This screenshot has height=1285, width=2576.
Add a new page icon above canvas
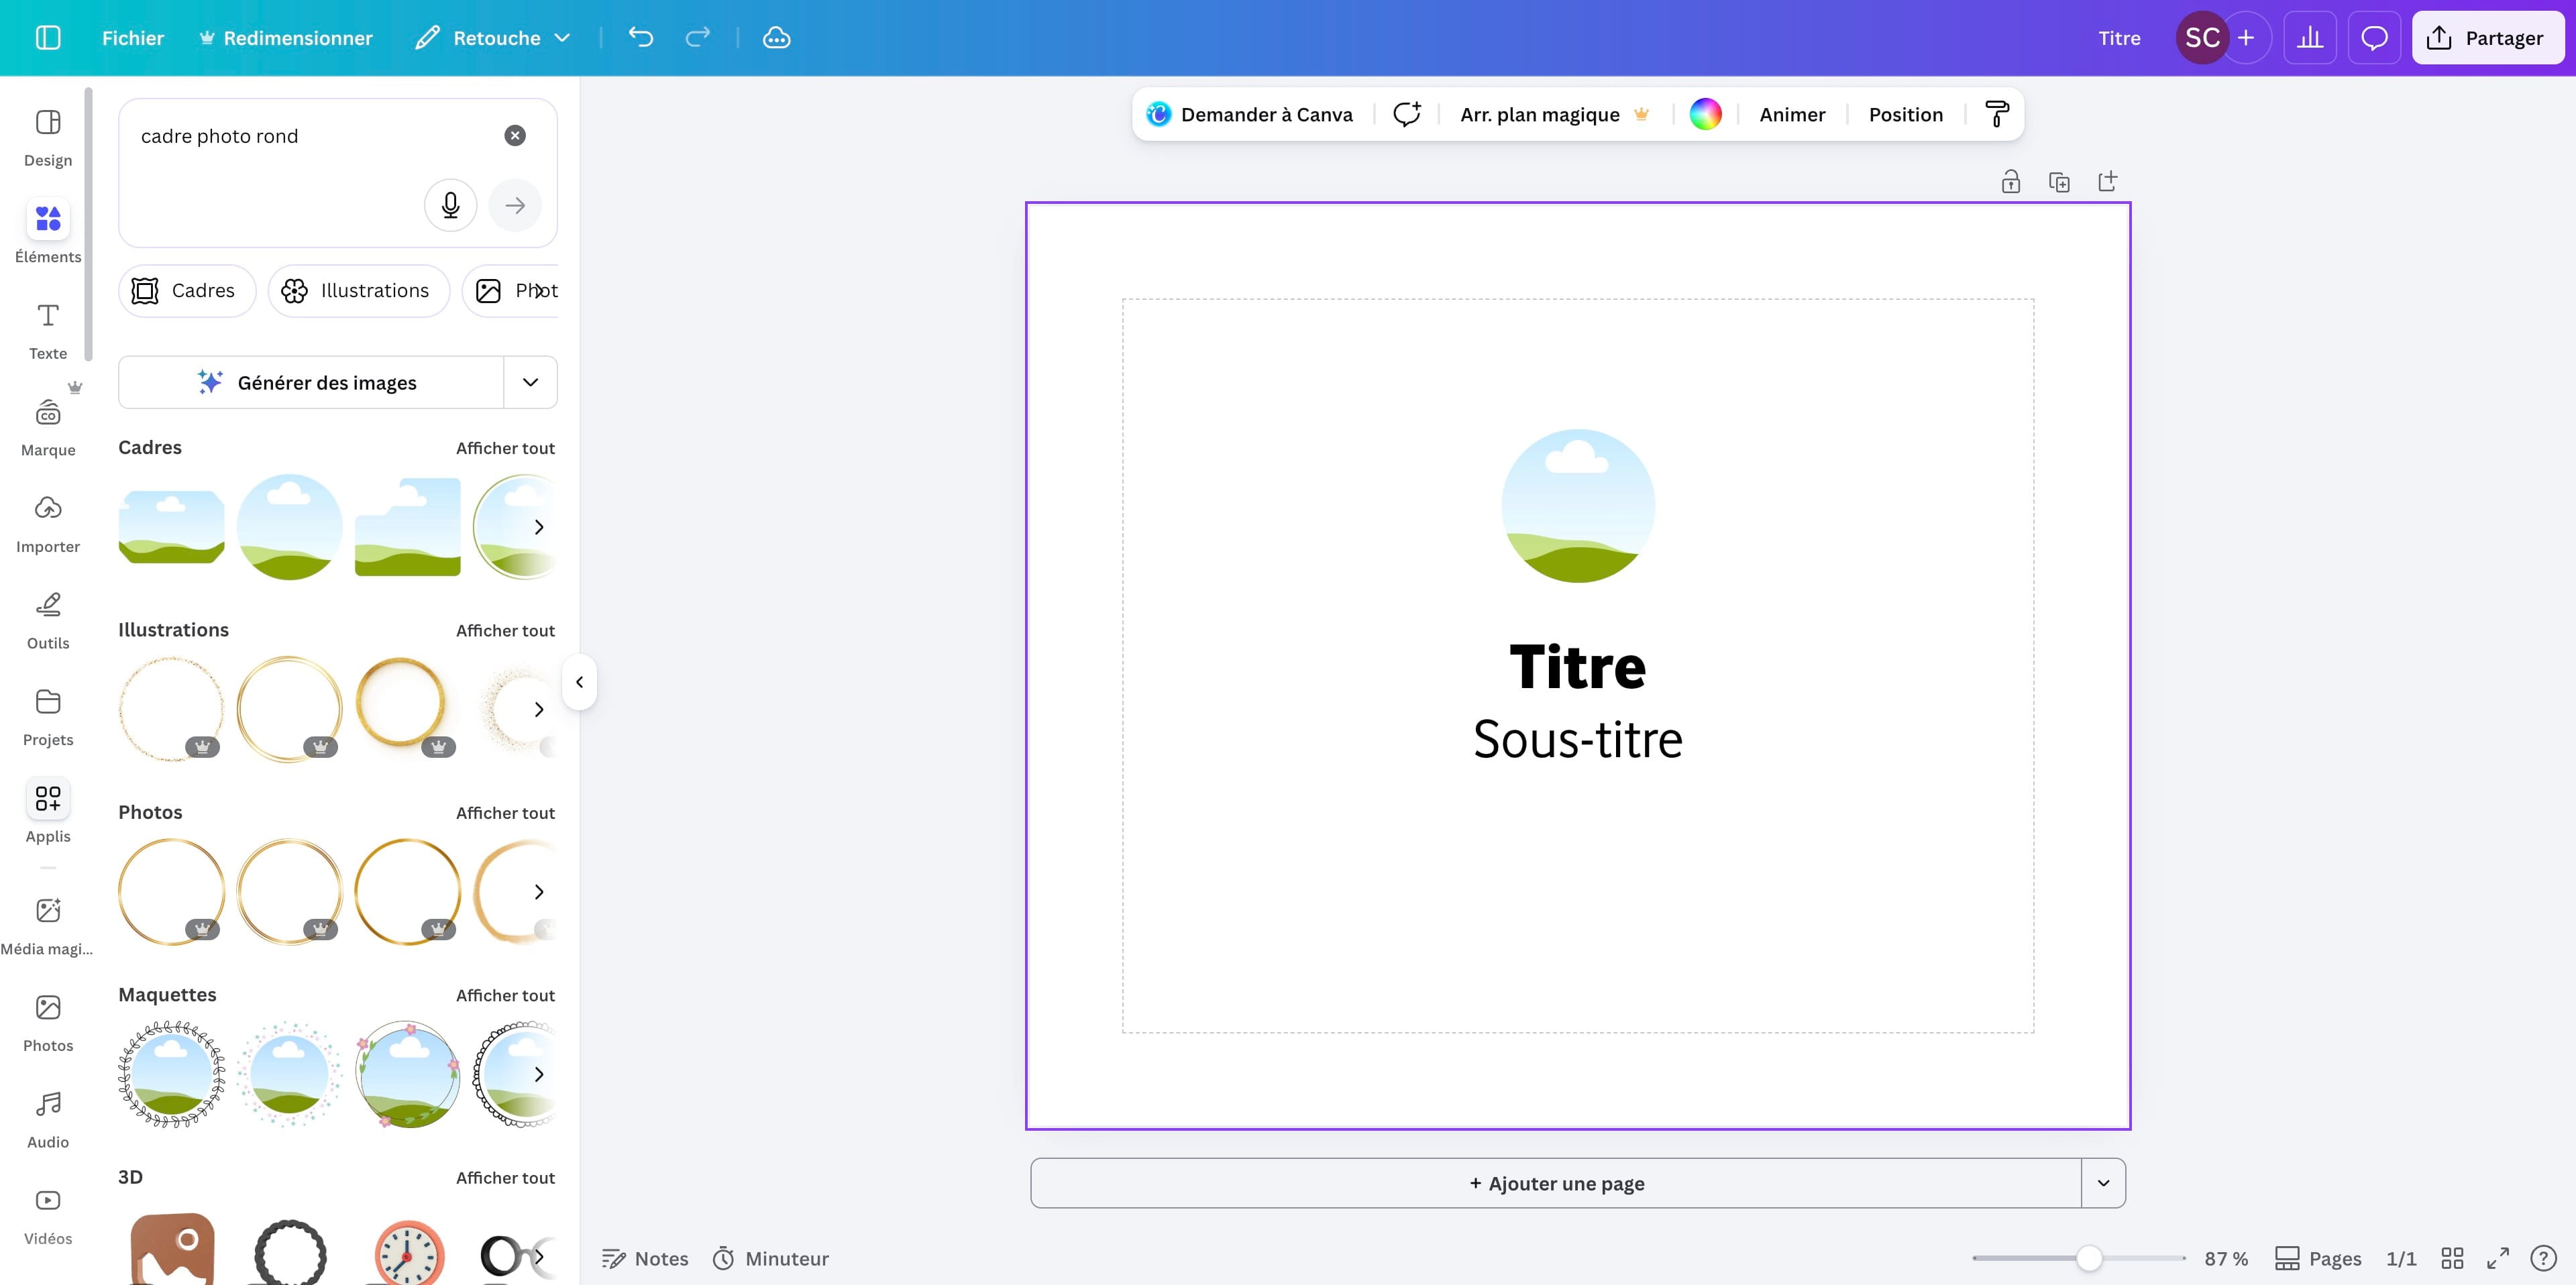pyautogui.click(x=2107, y=182)
